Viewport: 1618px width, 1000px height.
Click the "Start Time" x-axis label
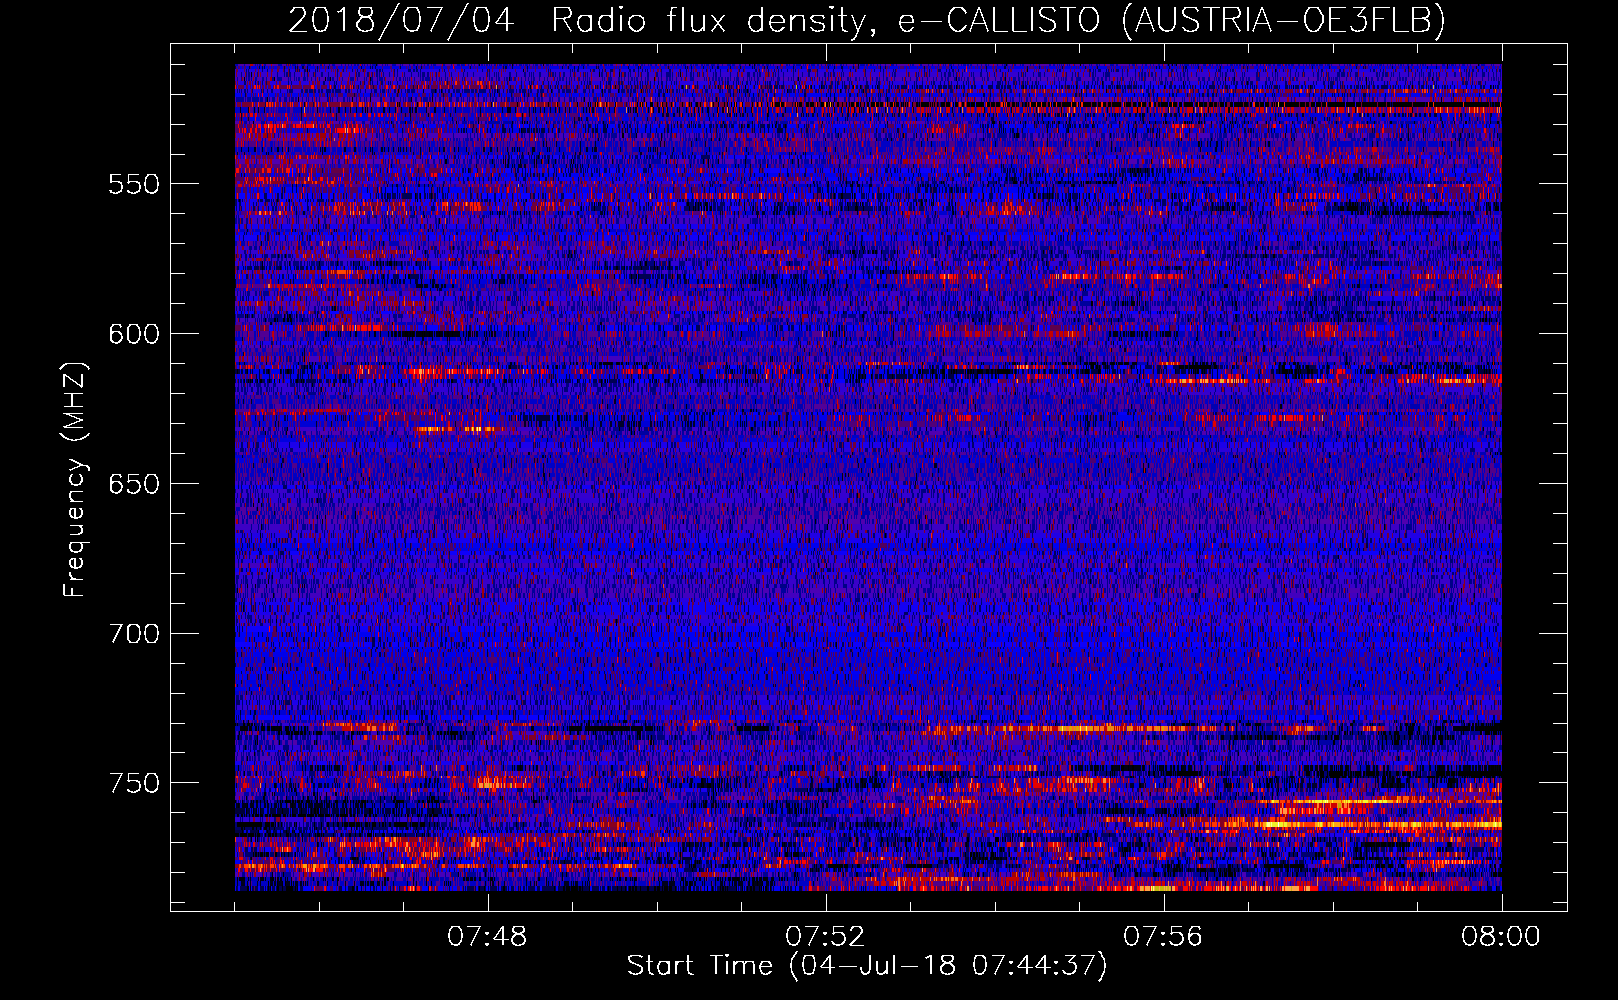868,966
